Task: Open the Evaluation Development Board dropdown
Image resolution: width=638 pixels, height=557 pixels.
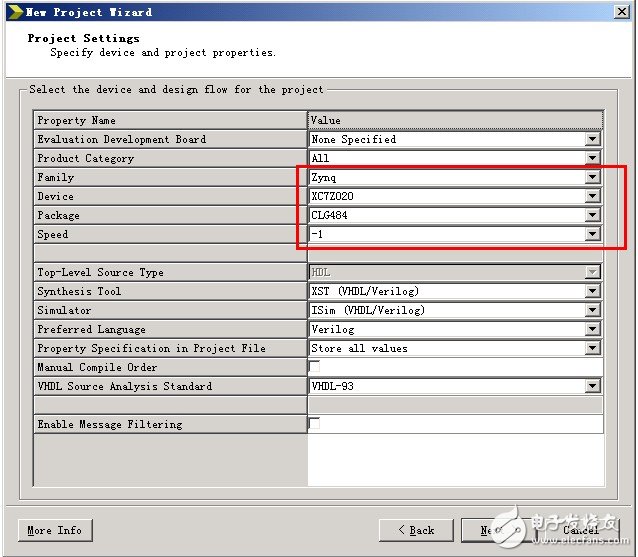Action: [593, 140]
